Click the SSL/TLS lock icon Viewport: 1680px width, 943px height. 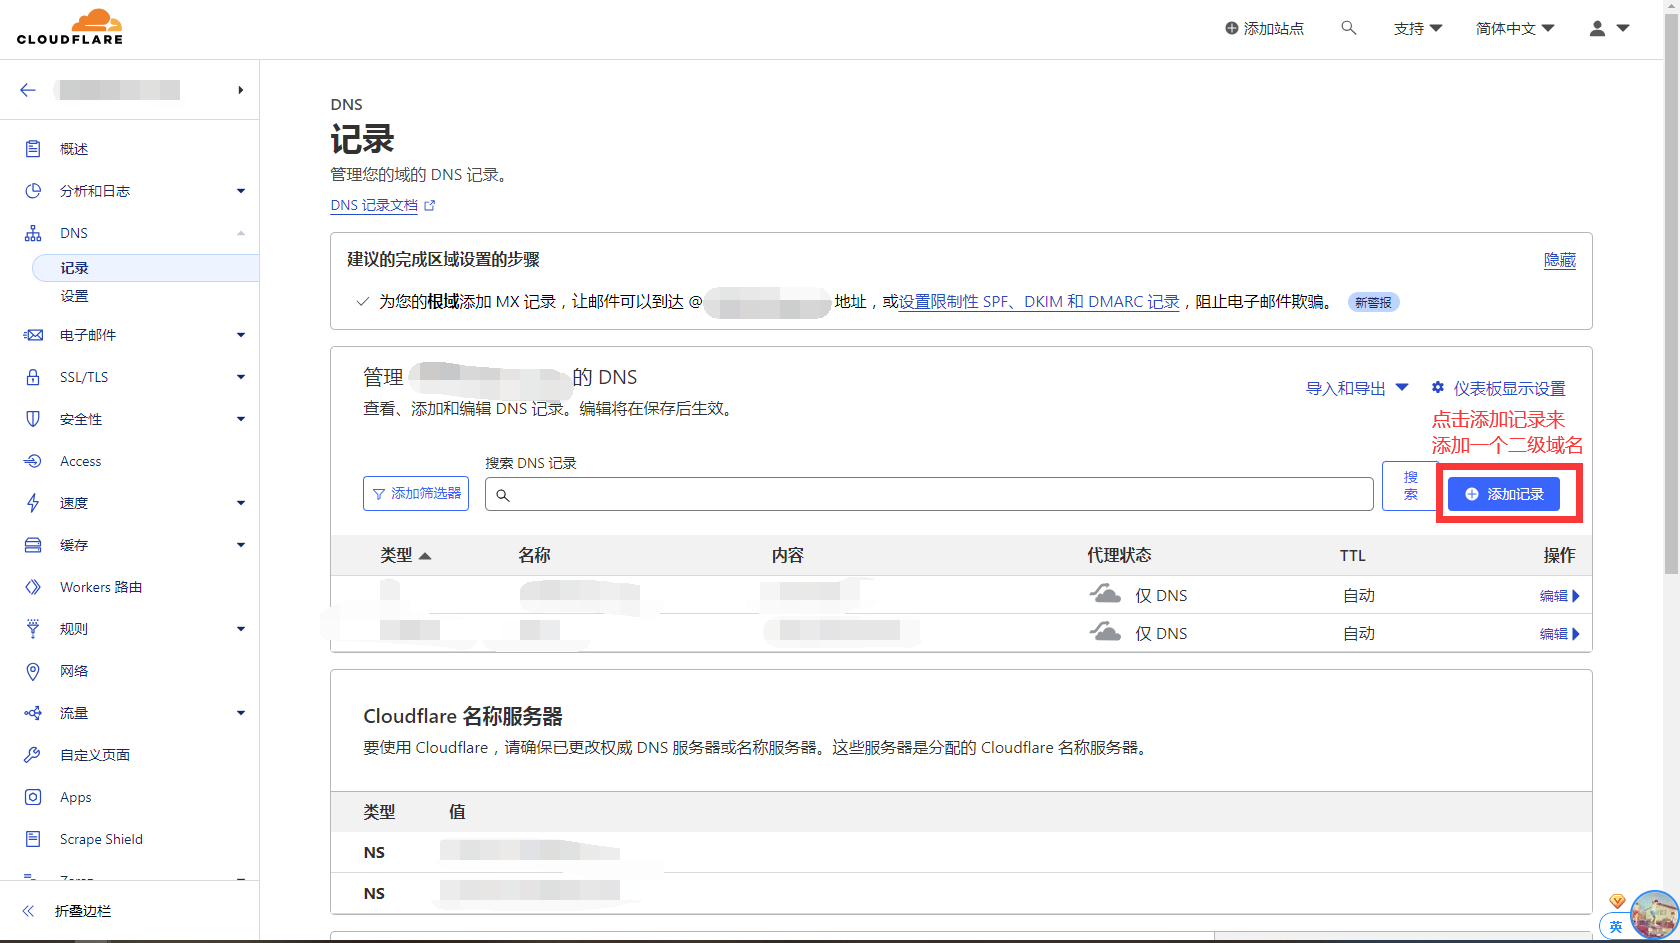[x=33, y=377]
